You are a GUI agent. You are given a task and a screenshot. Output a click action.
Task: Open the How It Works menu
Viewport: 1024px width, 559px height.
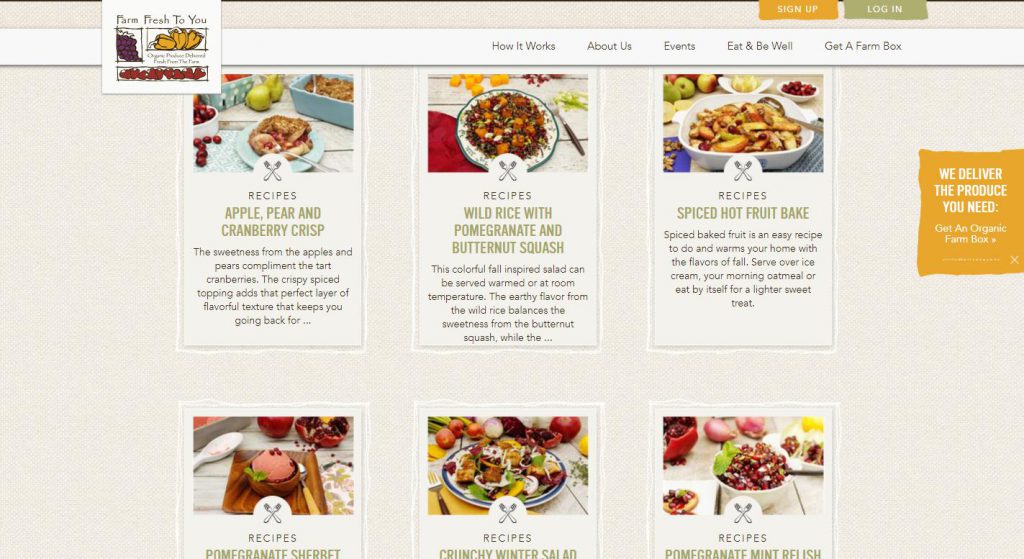523,46
